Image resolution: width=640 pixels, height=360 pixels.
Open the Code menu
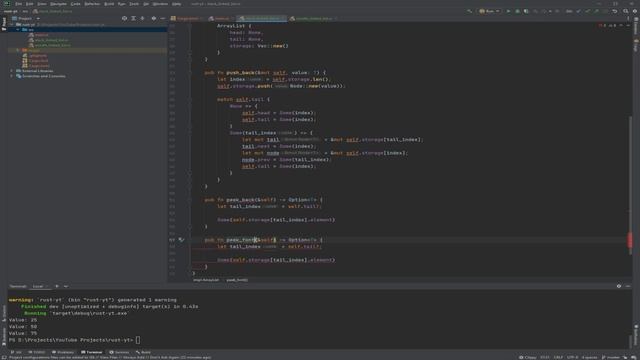[76, 4]
